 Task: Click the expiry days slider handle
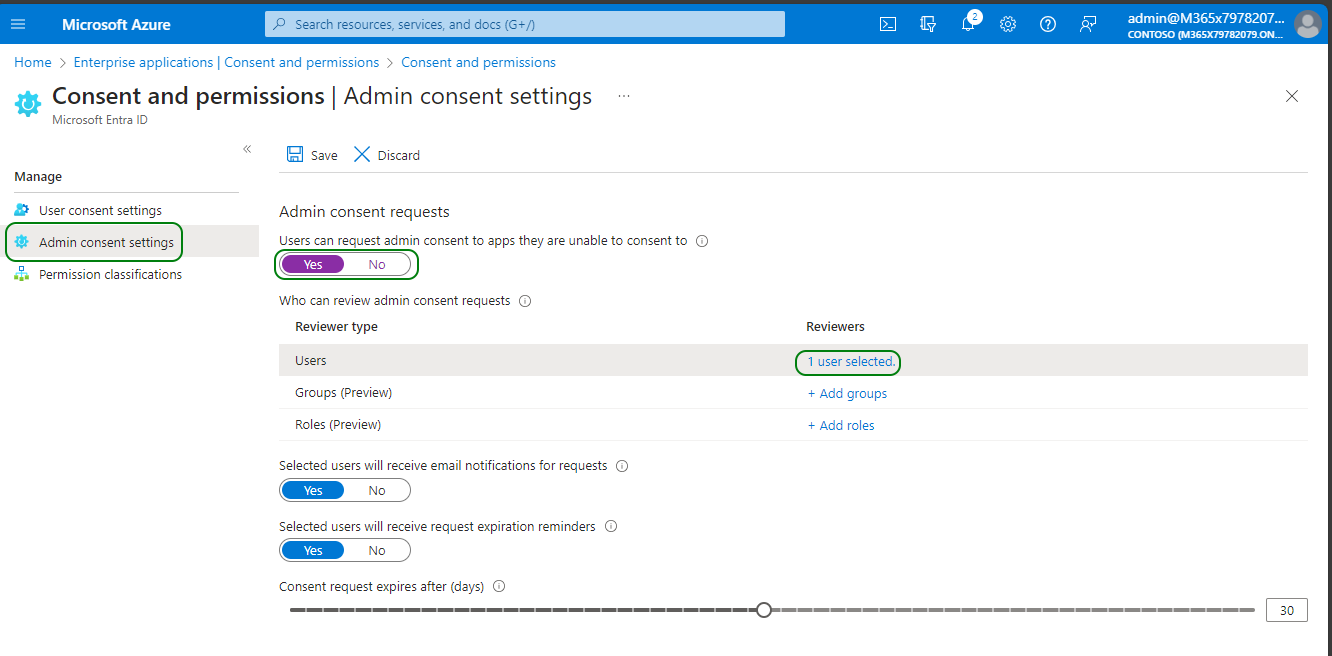pyautogui.click(x=764, y=609)
